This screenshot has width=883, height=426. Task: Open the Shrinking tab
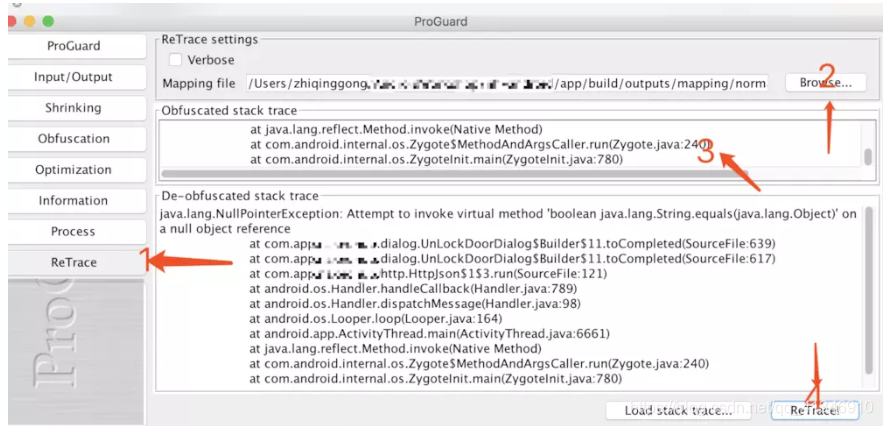click(x=74, y=108)
